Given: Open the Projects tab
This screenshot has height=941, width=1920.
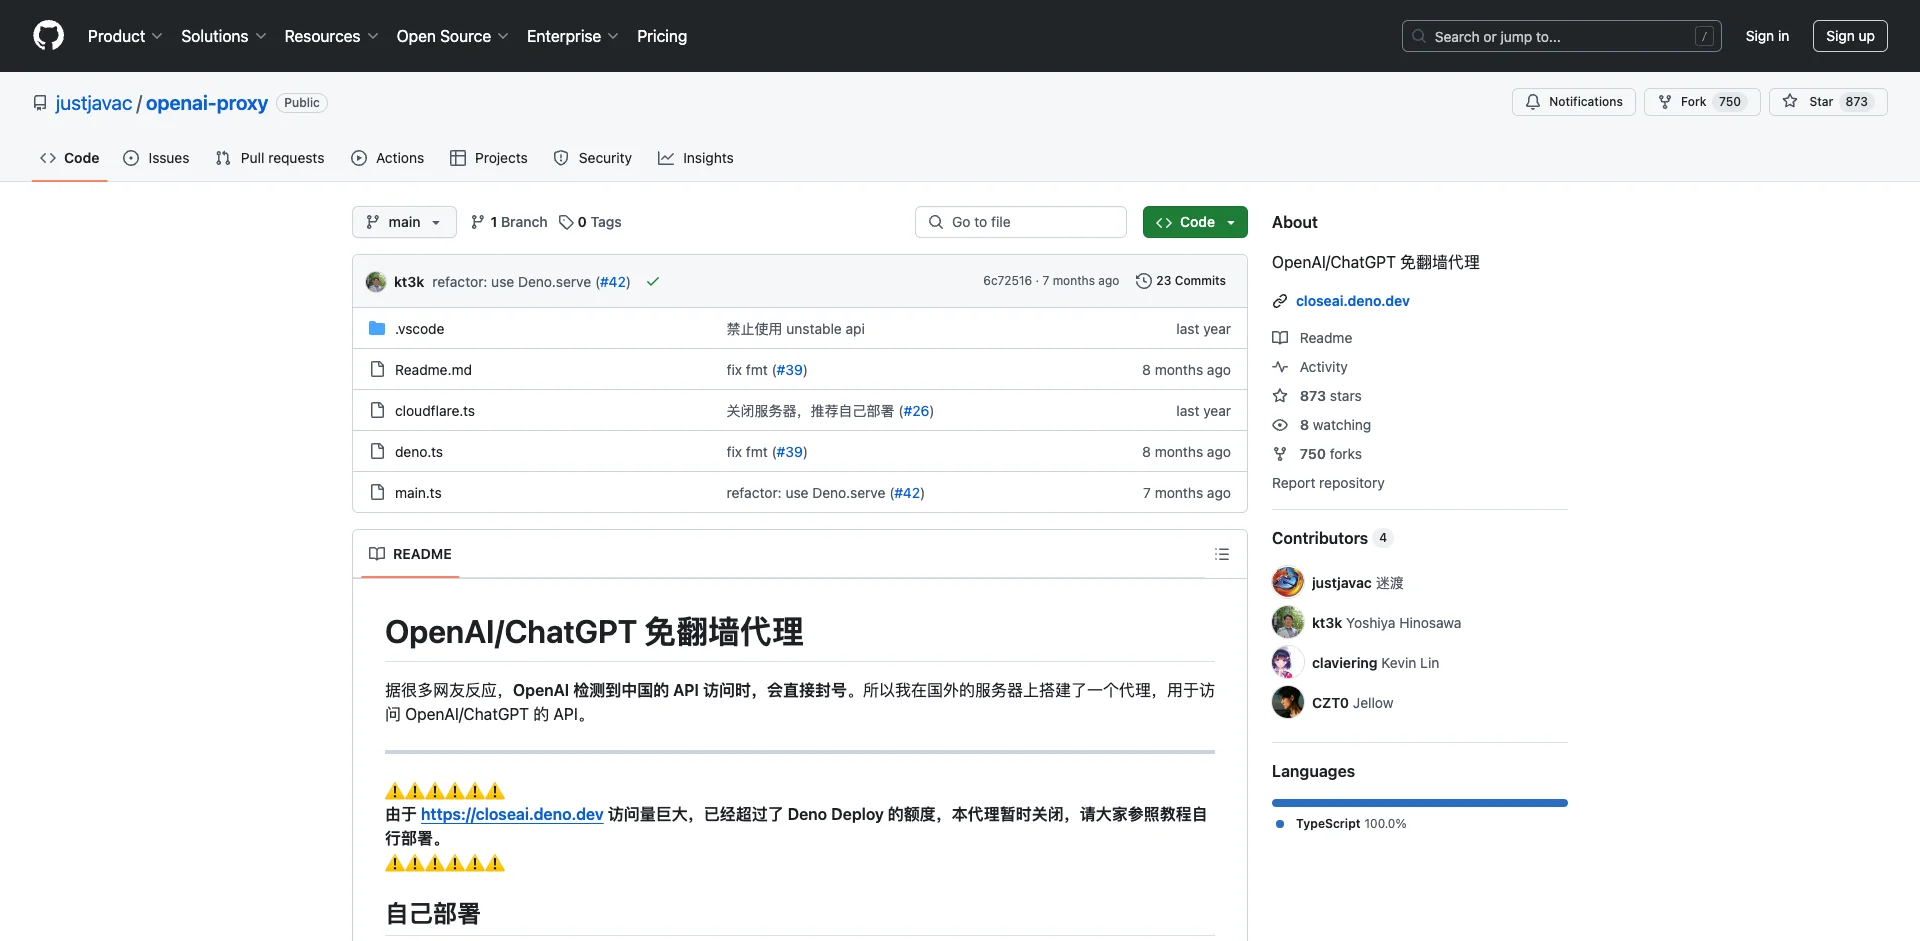Looking at the screenshot, I should pyautogui.click(x=489, y=158).
